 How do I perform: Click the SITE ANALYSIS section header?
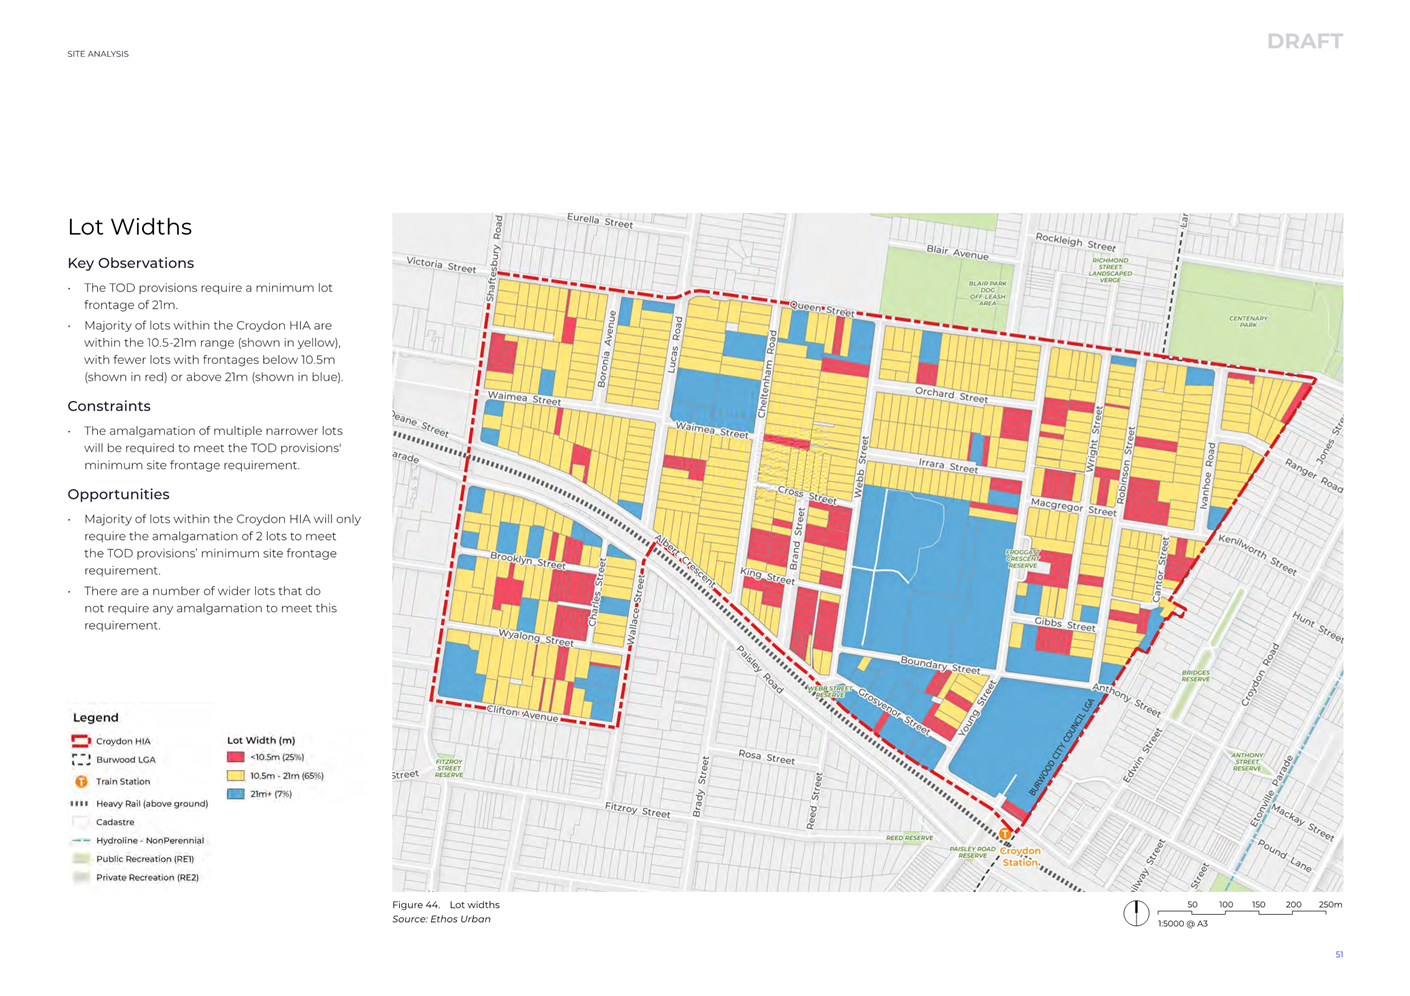98,54
